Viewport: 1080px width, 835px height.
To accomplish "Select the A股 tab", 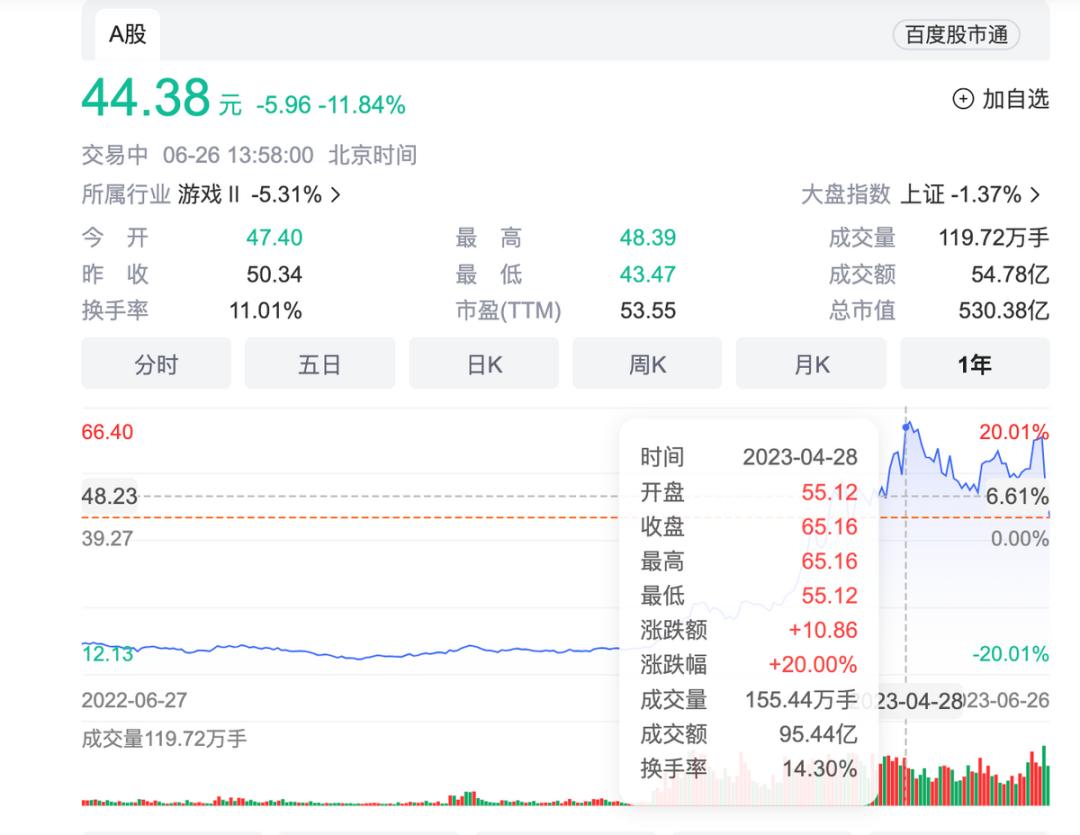I will (128, 34).
